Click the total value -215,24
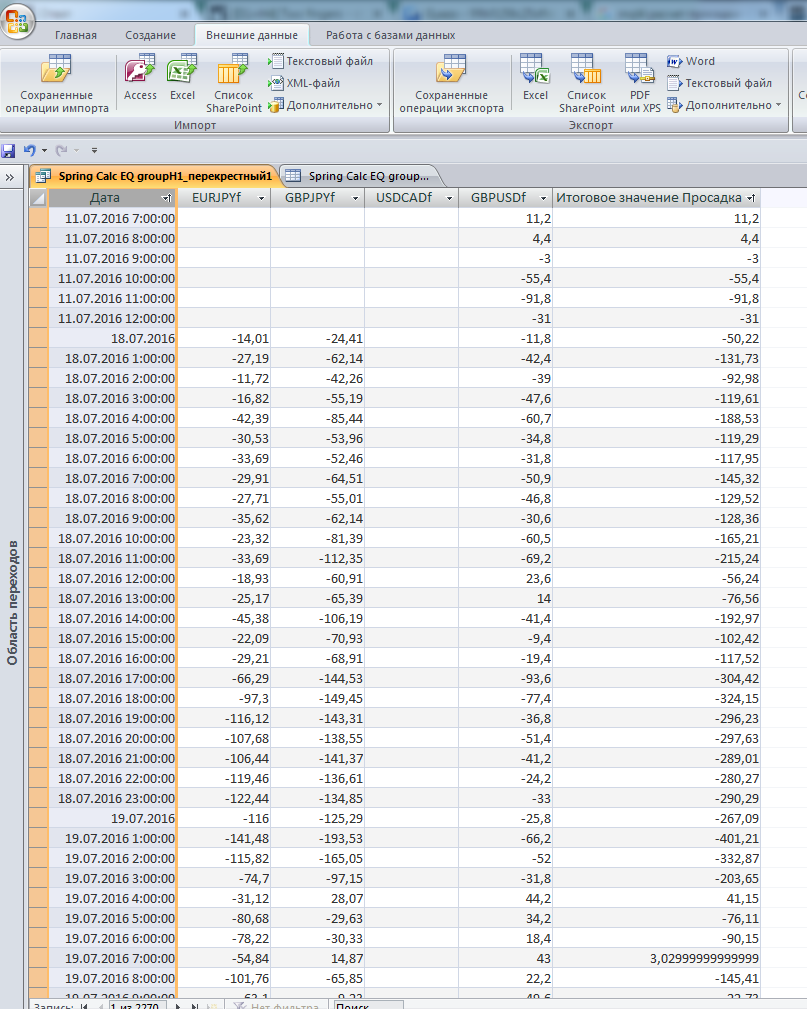807x1009 pixels. pos(656,559)
